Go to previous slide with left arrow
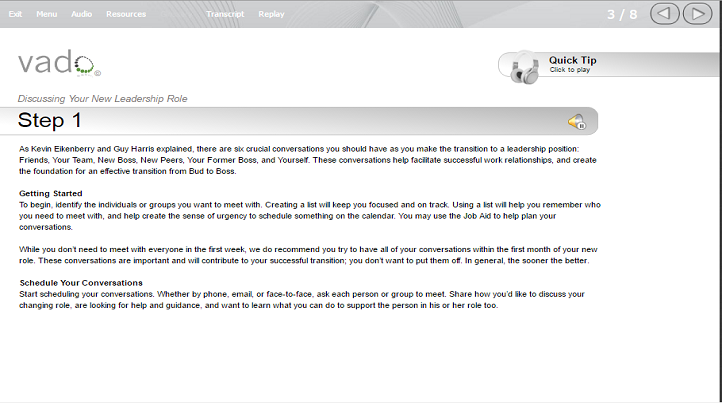The width and height of the screenshot is (722, 405). pos(664,14)
